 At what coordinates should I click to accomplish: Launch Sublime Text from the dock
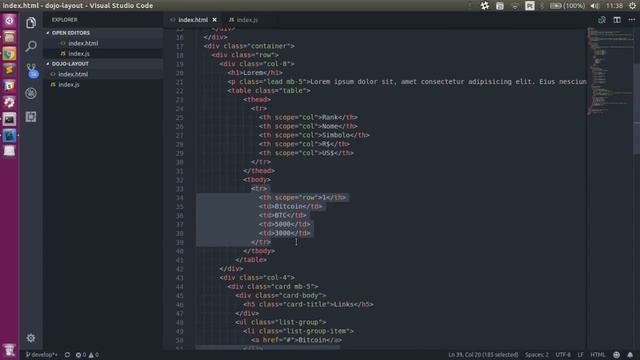9,69
